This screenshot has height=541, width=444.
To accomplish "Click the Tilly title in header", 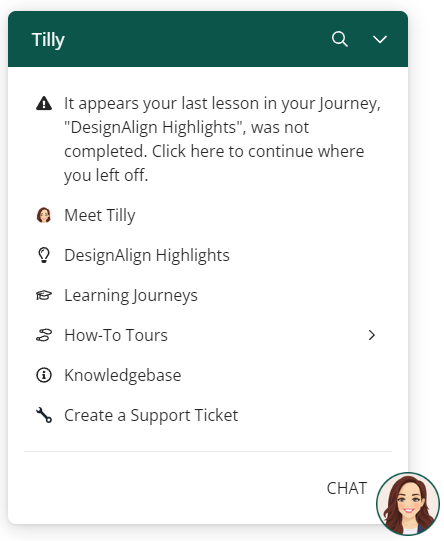I will coord(48,40).
